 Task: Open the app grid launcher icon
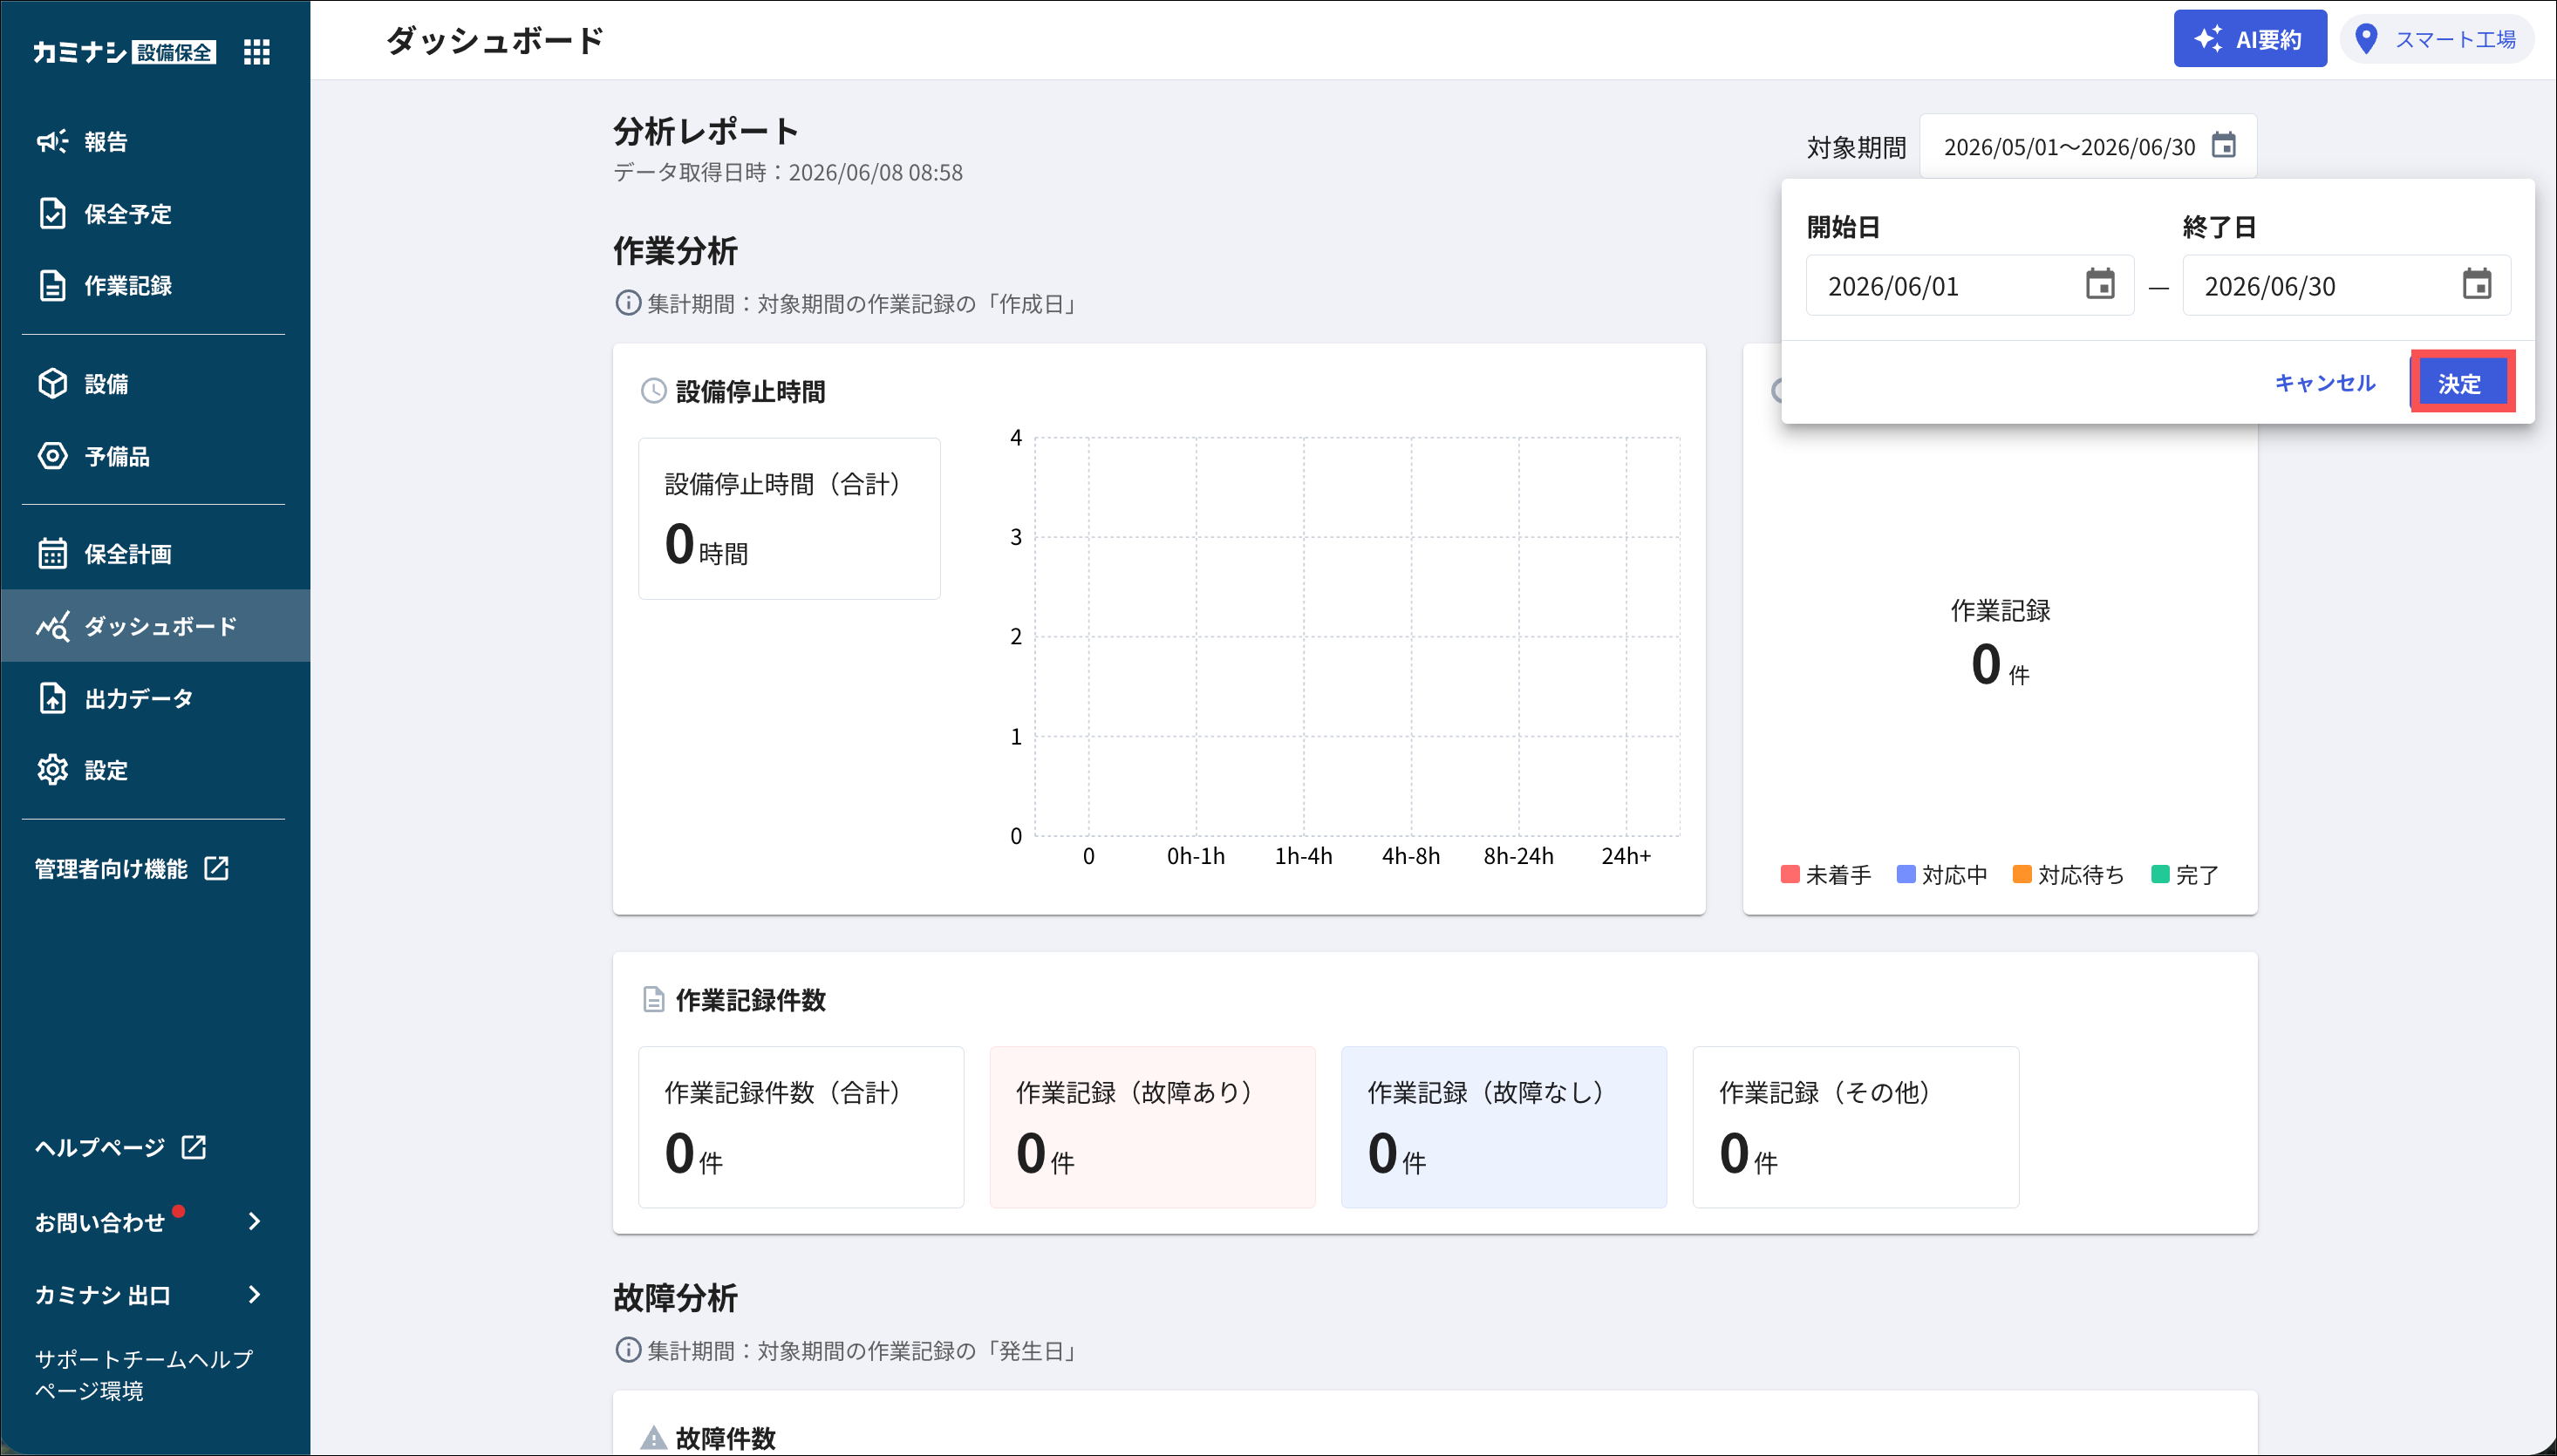tap(256, 52)
